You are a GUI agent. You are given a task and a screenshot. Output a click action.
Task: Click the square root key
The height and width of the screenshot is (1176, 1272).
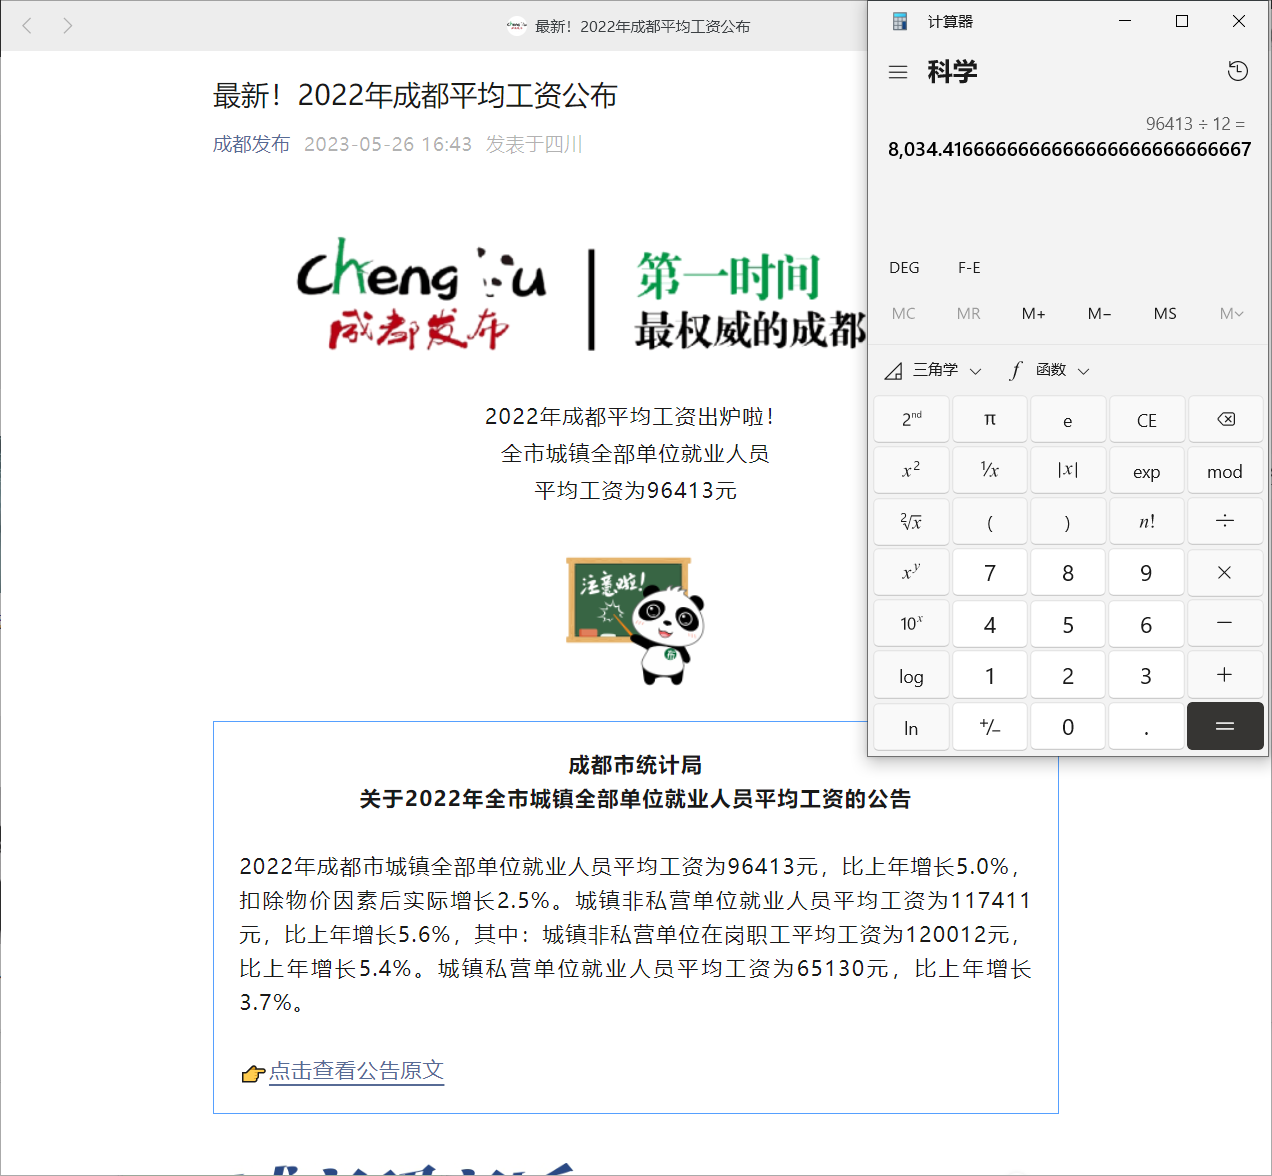pyautogui.click(x=911, y=522)
